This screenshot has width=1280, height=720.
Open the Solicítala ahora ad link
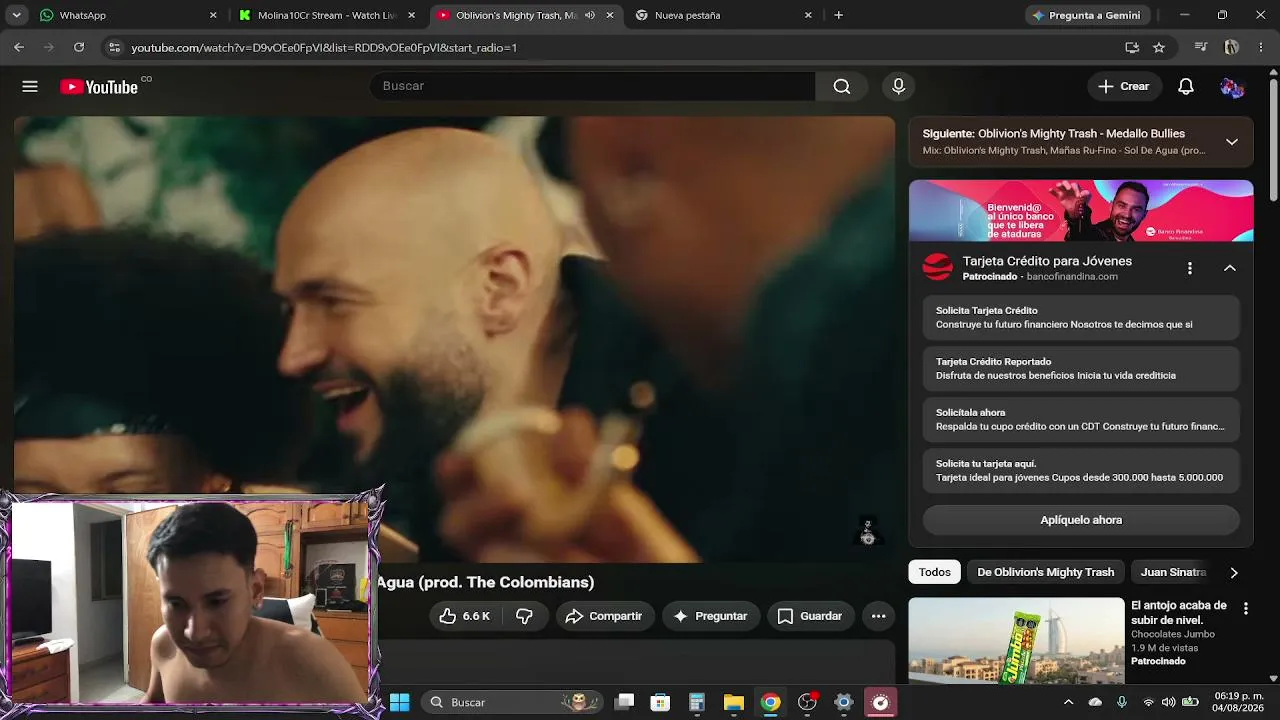(1081, 420)
